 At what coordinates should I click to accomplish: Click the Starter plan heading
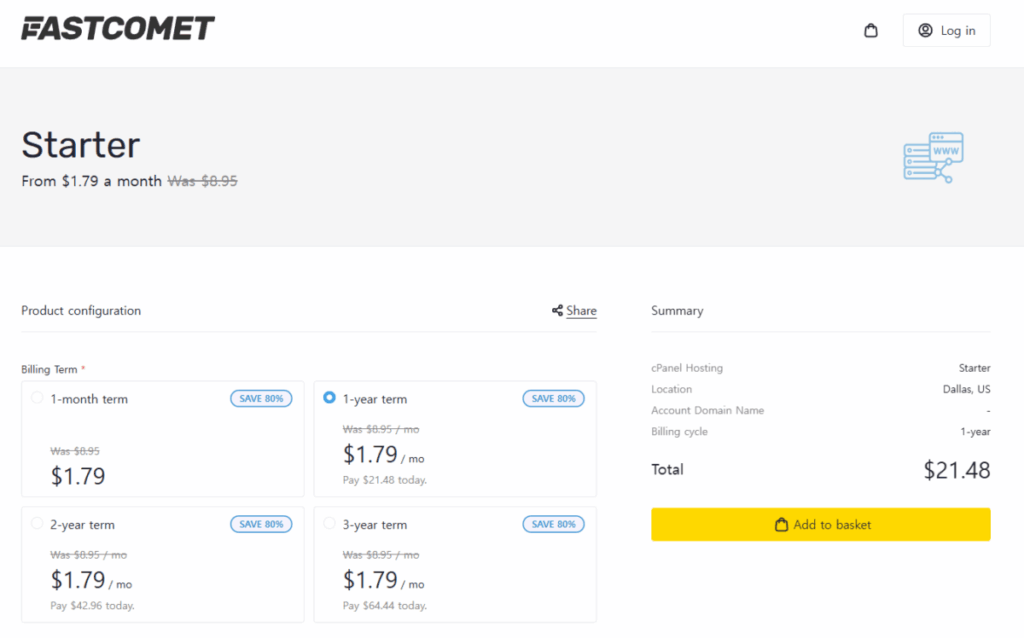tap(80, 145)
